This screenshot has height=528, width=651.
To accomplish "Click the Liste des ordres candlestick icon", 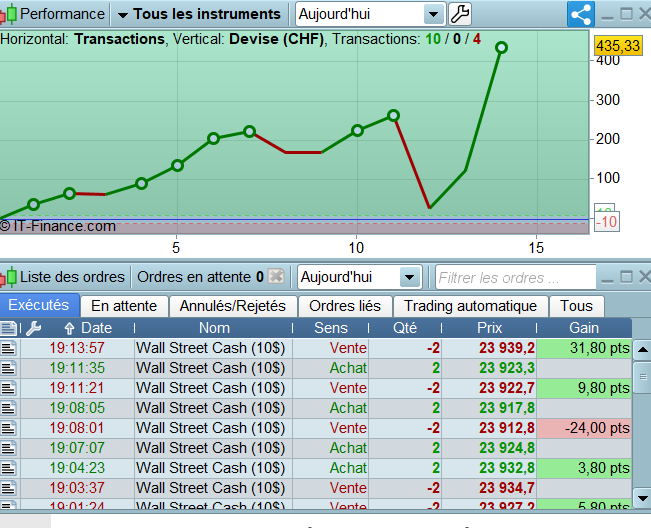I will (x=8, y=277).
